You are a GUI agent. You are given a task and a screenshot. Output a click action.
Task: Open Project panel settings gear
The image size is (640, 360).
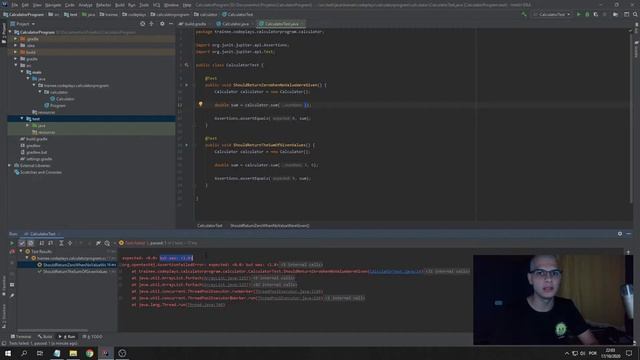(x=162, y=24)
